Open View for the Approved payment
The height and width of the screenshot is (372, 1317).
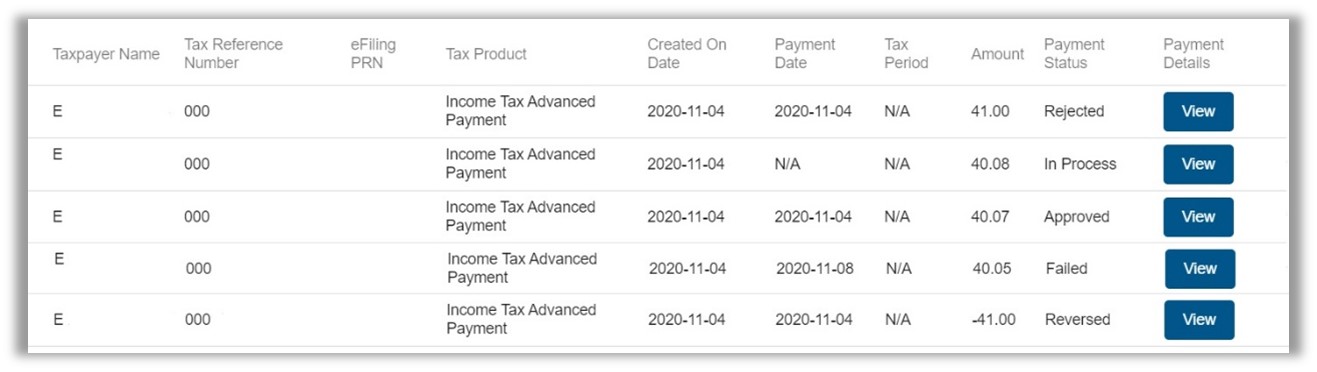pyautogui.click(x=1198, y=217)
